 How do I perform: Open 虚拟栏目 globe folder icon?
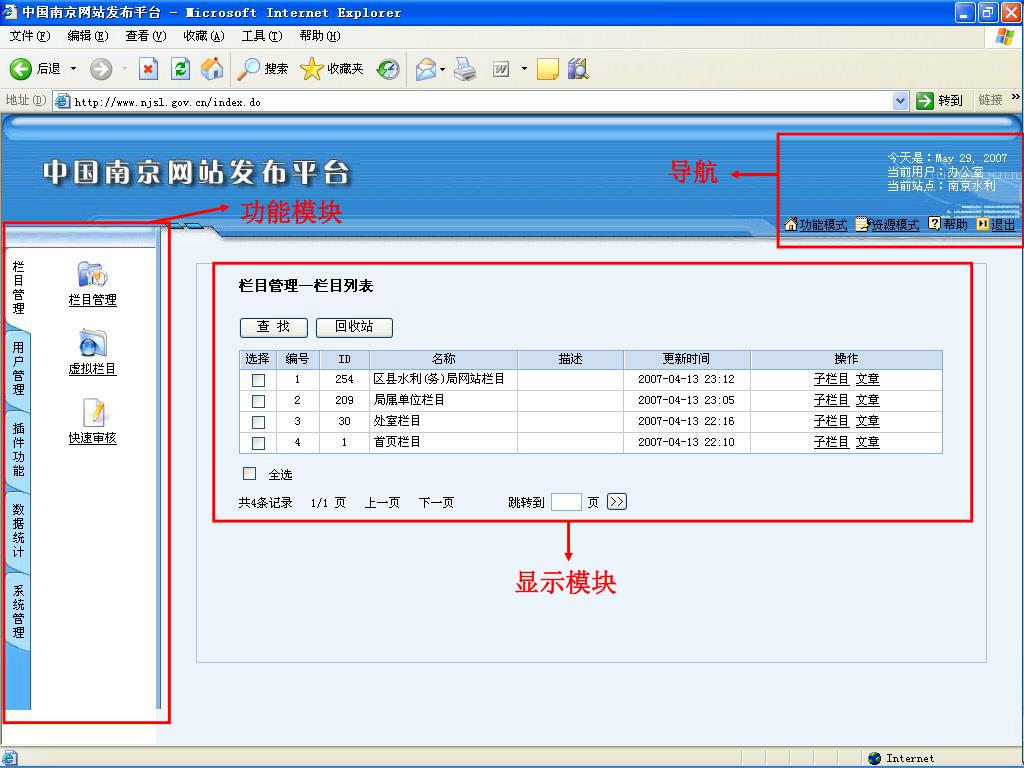click(92, 344)
